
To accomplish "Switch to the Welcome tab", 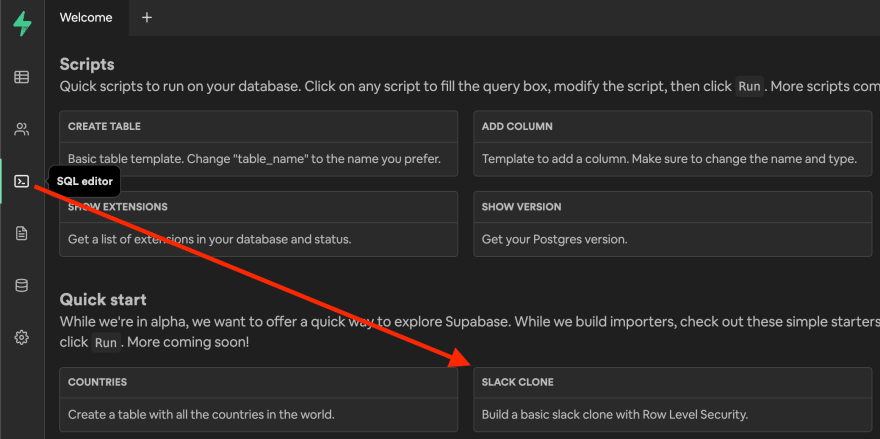I will pyautogui.click(x=86, y=17).
